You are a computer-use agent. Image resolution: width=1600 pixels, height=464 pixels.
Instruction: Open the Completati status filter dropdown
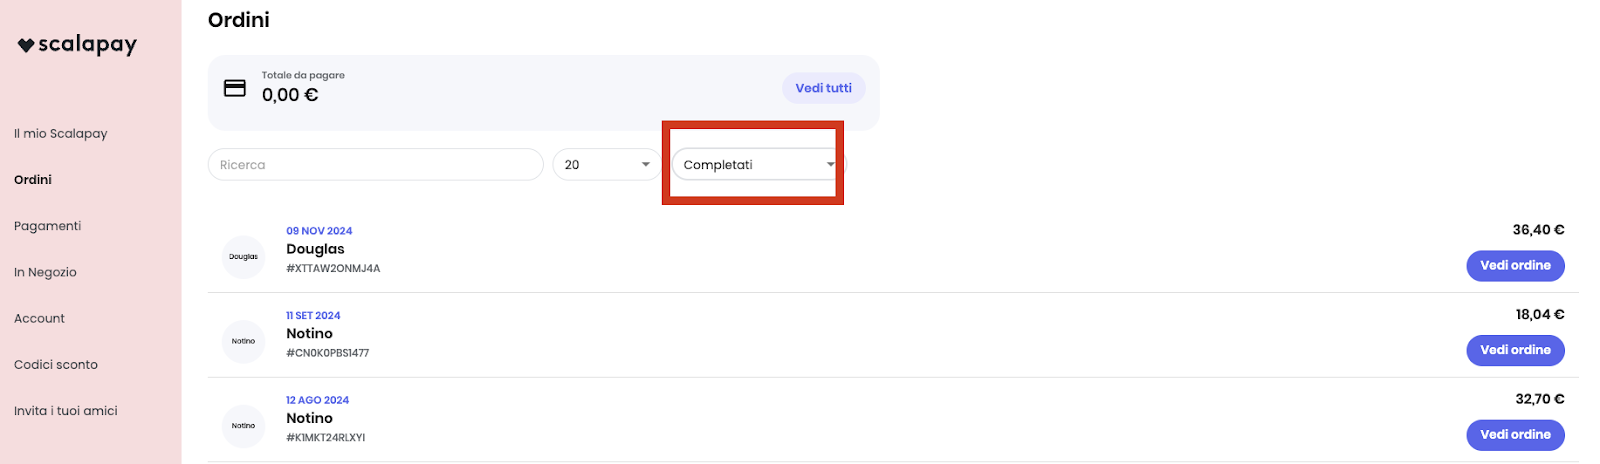tap(759, 165)
